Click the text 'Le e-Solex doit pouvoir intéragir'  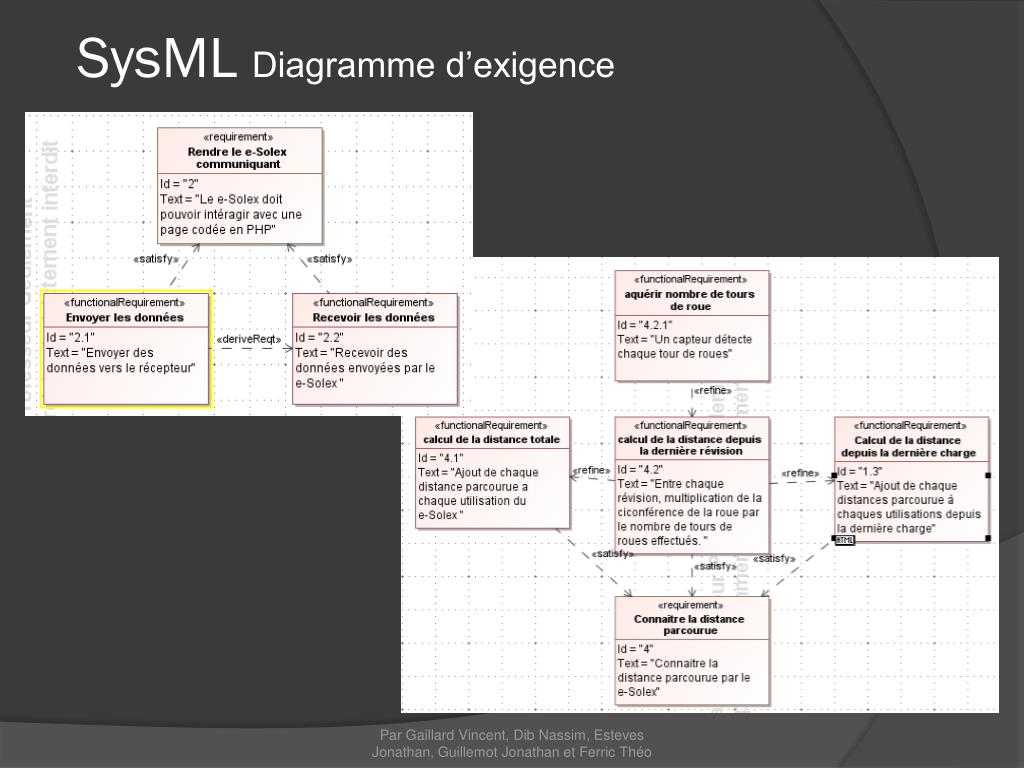pos(231,214)
